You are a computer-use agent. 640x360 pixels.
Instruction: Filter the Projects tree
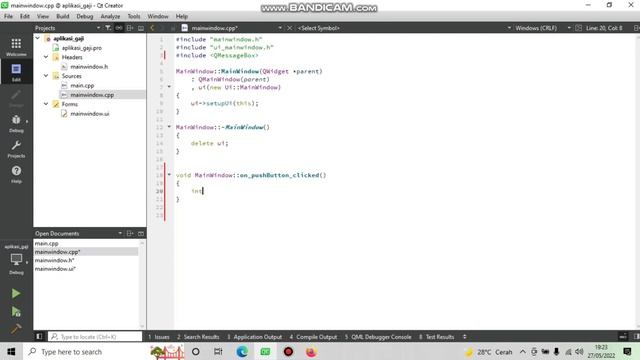tap(108, 28)
